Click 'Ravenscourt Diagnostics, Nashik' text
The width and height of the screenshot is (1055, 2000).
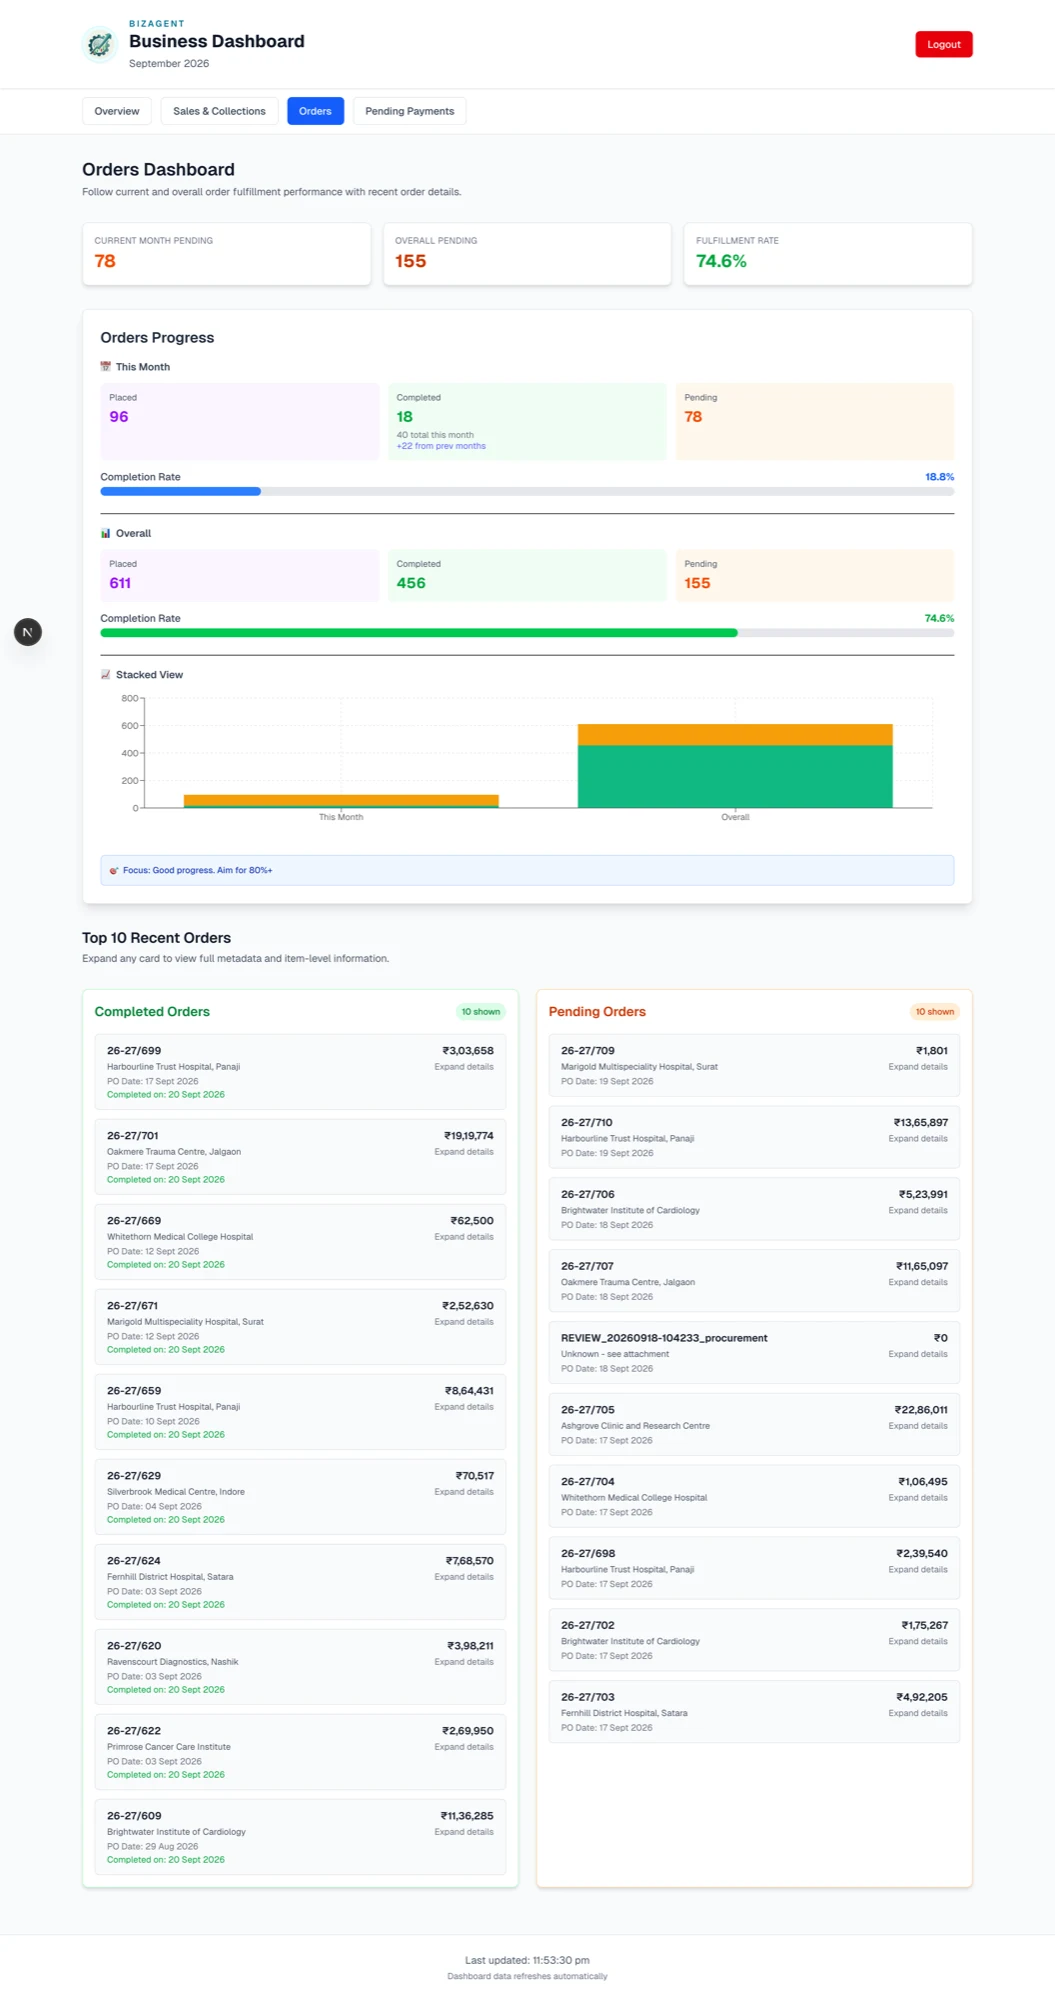coord(173,1662)
